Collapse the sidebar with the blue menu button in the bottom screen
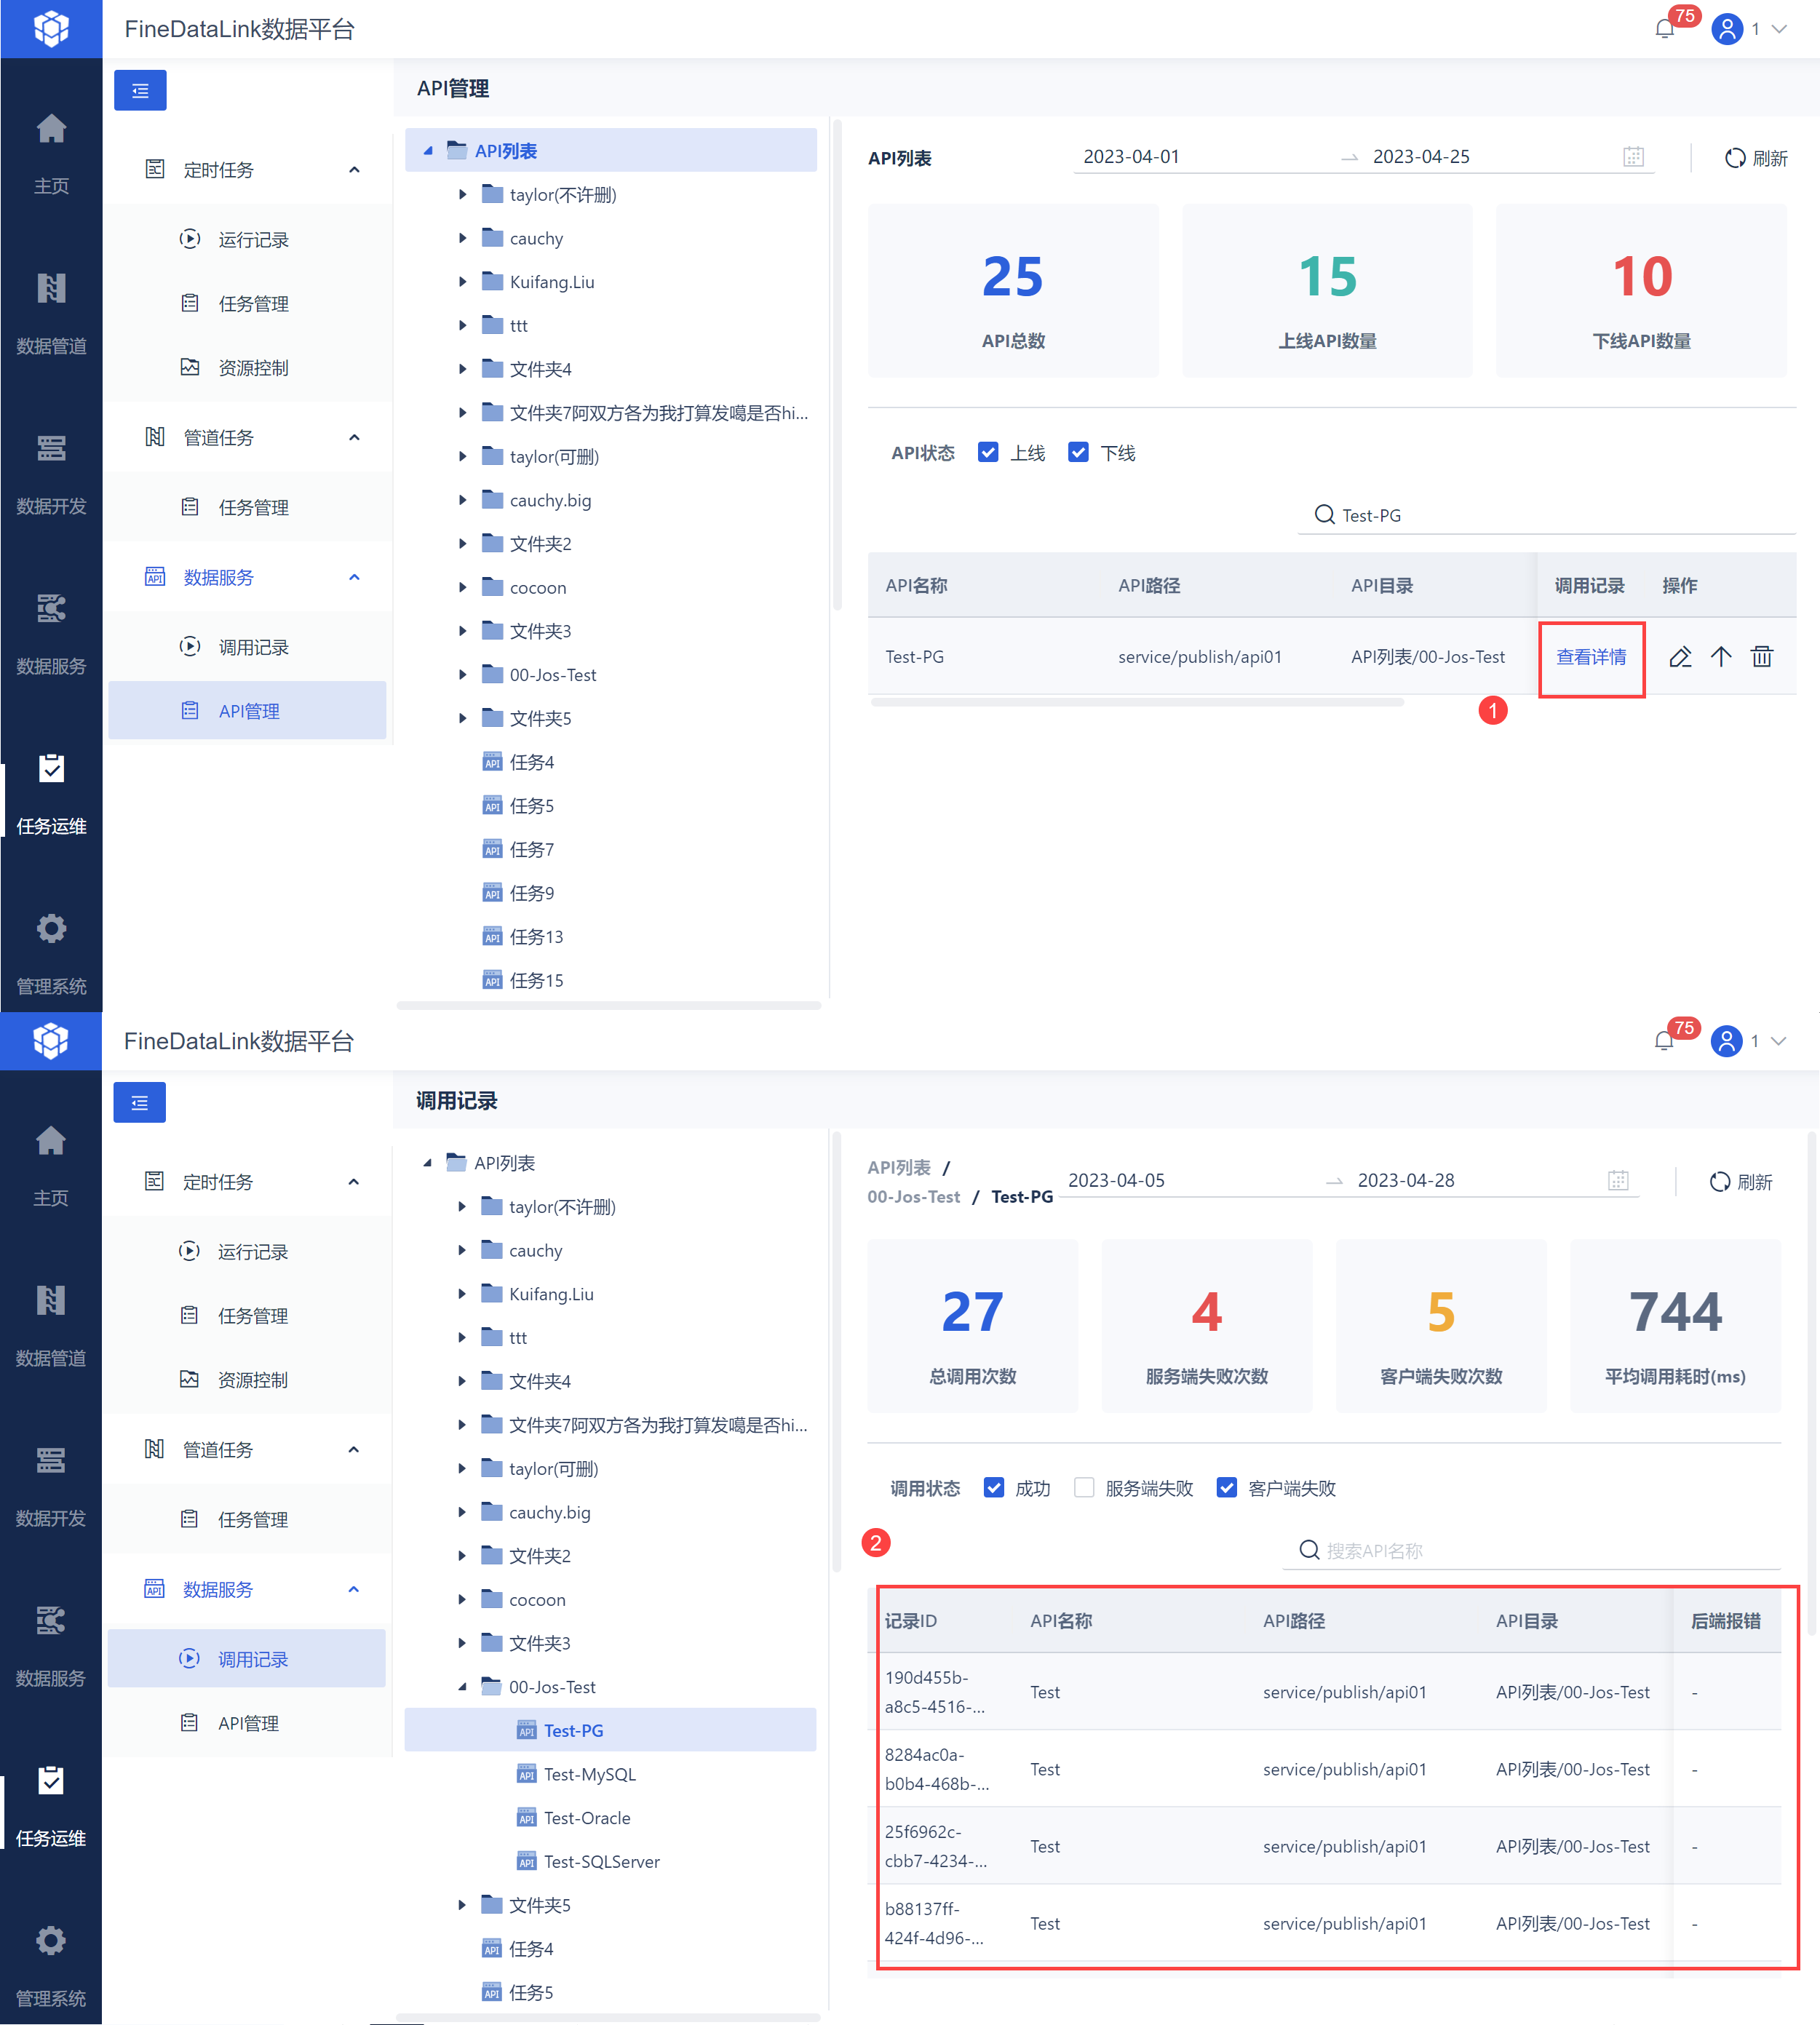1820x2025 pixels. [x=139, y=1102]
